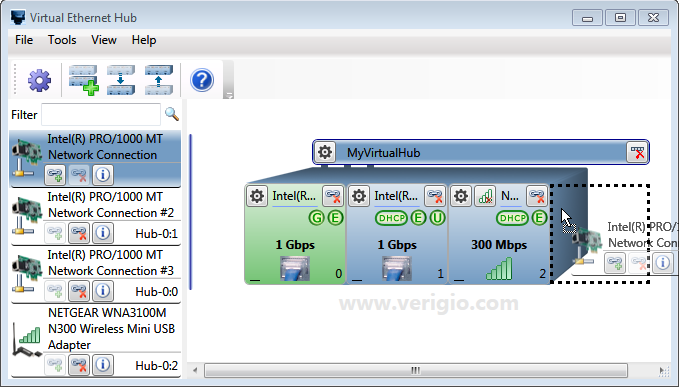This screenshot has width=679, height=387.
Task: Click the U badge on port 1
Action: (437, 218)
